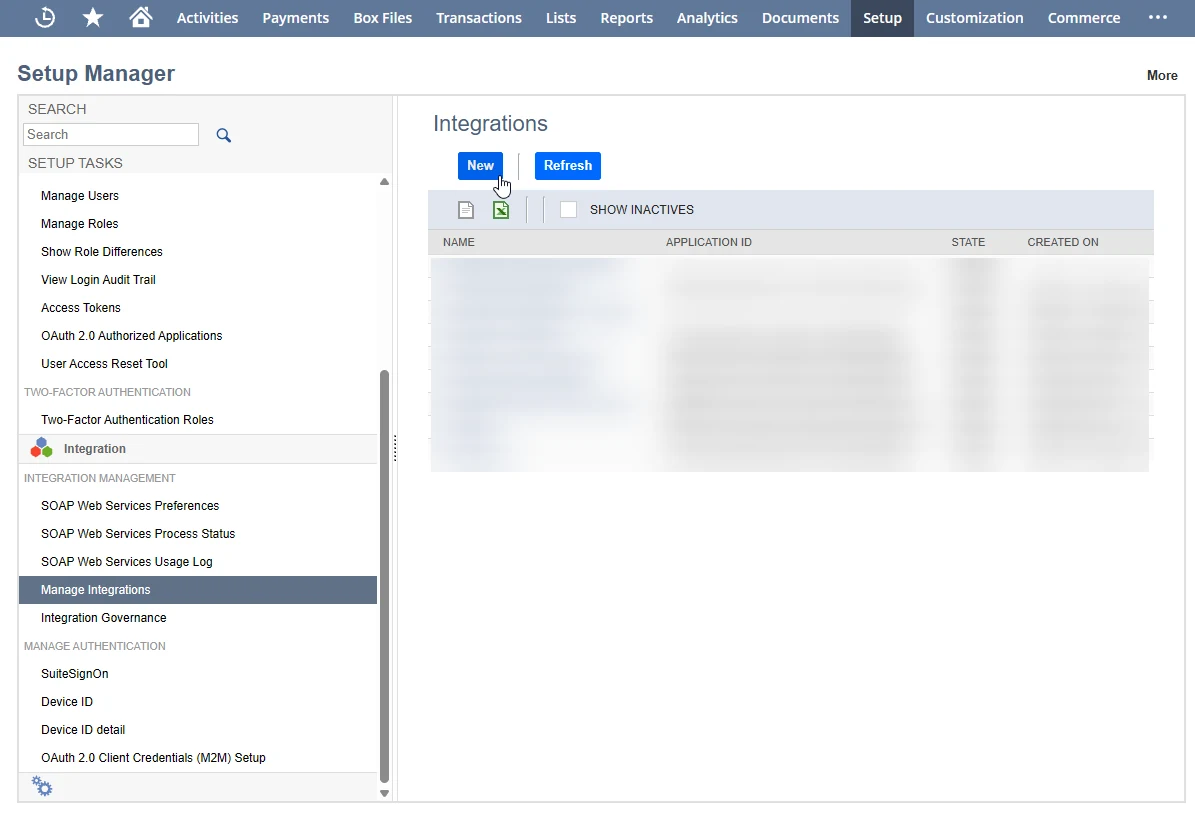Select Manage Integrations
Image resolution: width=1195 pixels, height=813 pixels.
click(x=198, y=590)
